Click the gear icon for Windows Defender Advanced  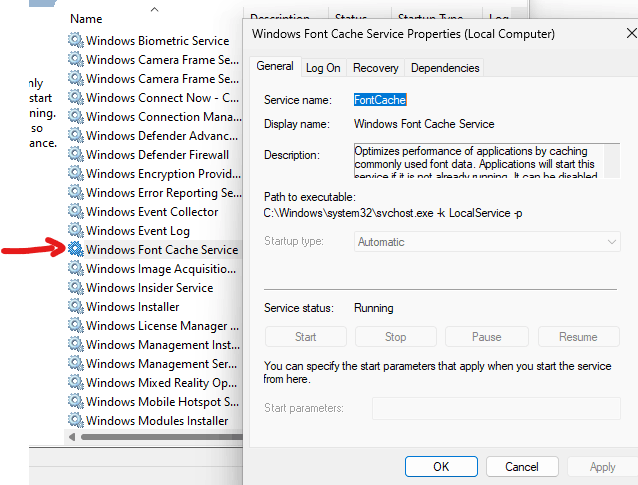click(76, 135)
